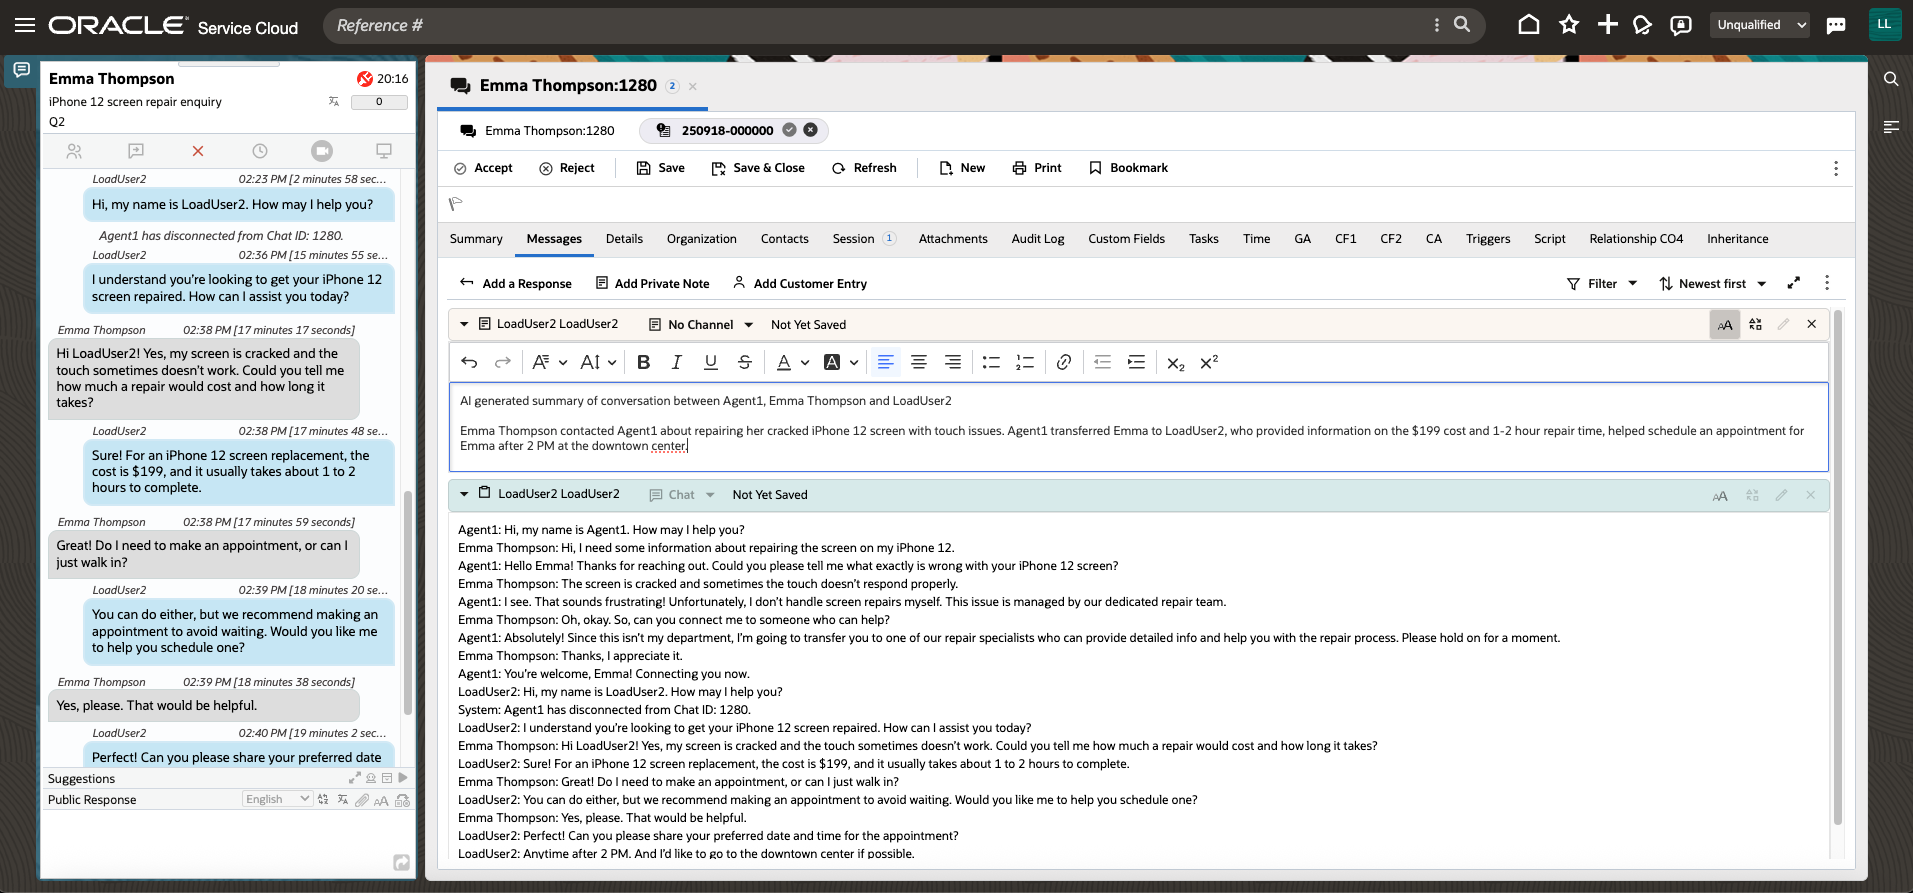Viewport: 1913px width, 893px height.
Task: Open the right sidebar search icon
Action: (1891, 79)
